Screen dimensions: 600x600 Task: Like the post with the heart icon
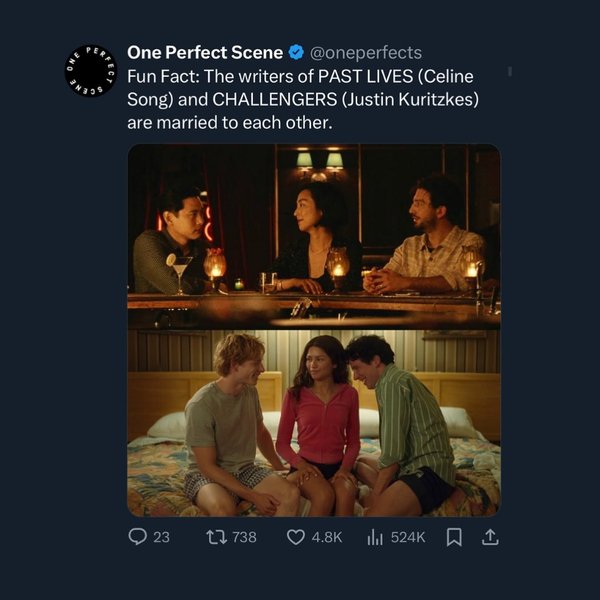click(x=295, y=537)
